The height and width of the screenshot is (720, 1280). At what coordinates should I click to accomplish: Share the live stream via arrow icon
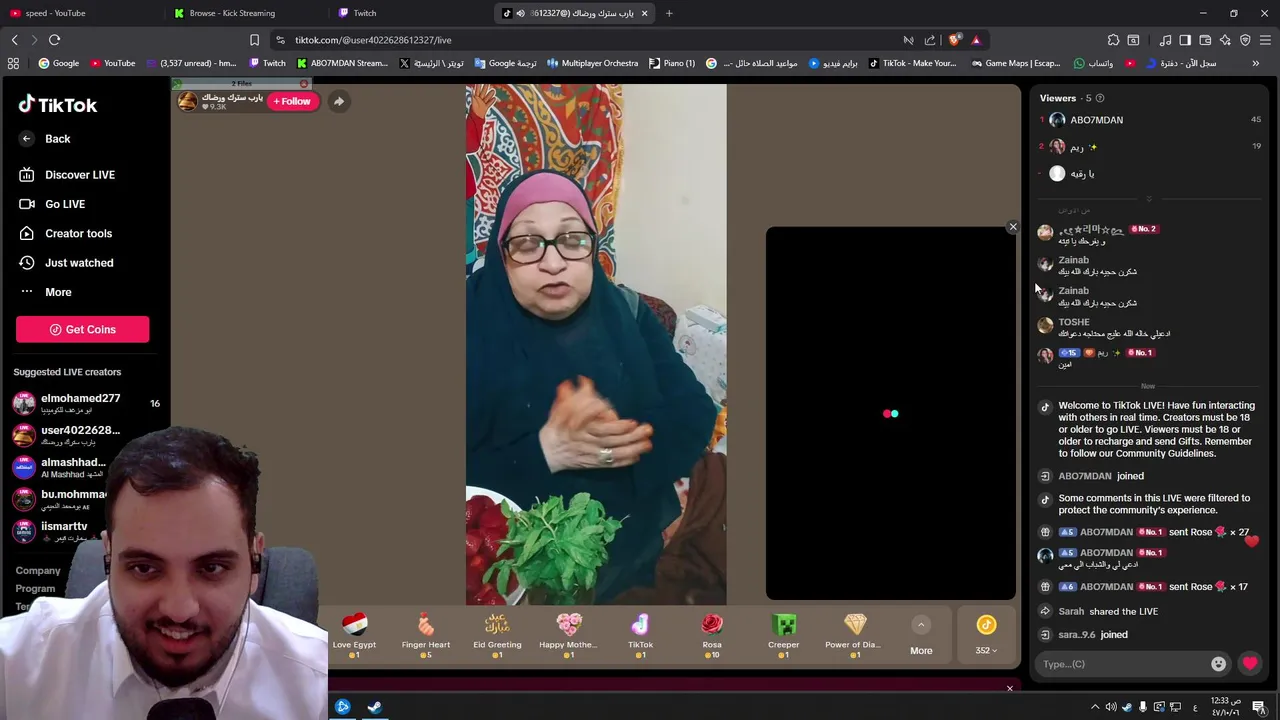(x=339, y=101)
